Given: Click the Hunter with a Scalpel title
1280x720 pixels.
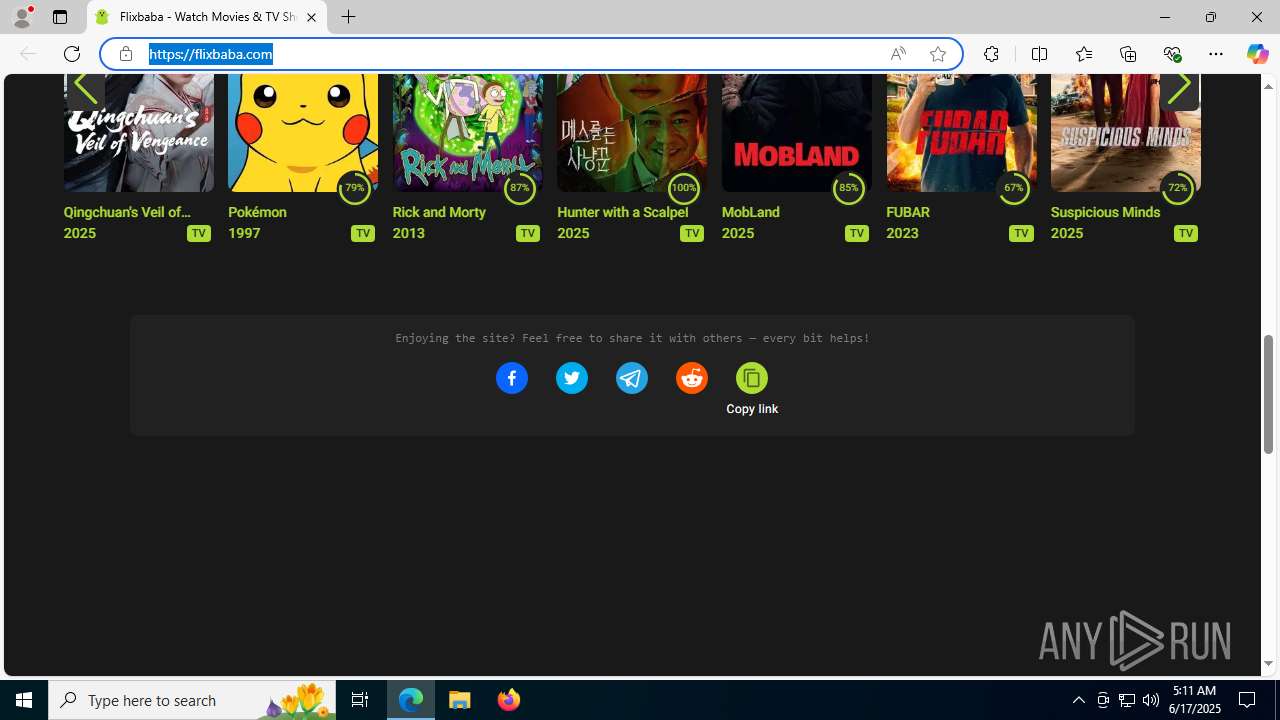Looking at the screenshot, I should [622, 212].
